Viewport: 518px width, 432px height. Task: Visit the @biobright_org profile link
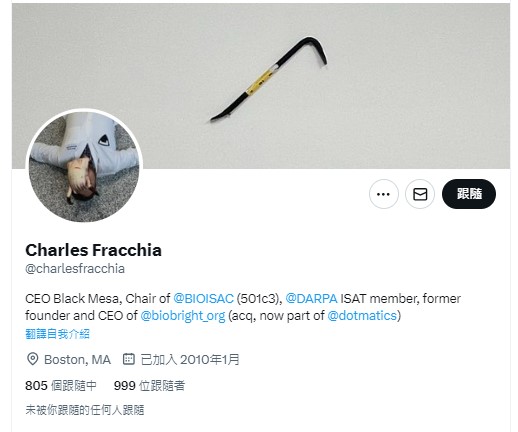coord(183,315)
